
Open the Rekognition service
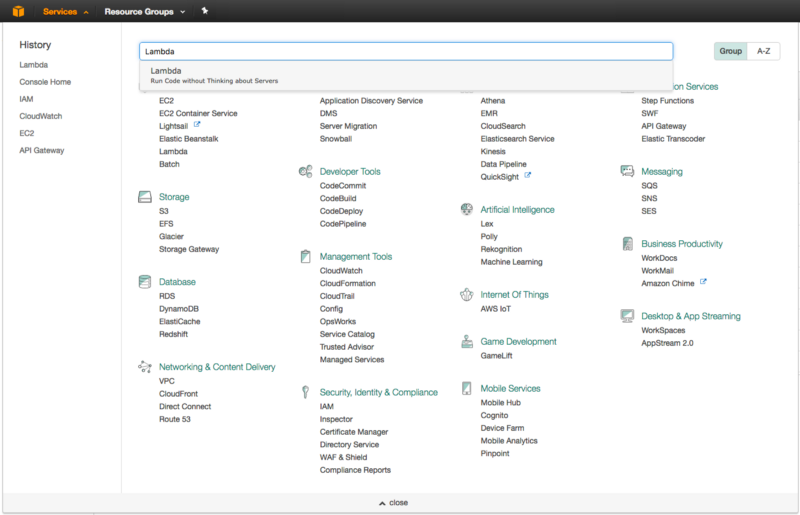pyautogui.click(x=501, y=250)
